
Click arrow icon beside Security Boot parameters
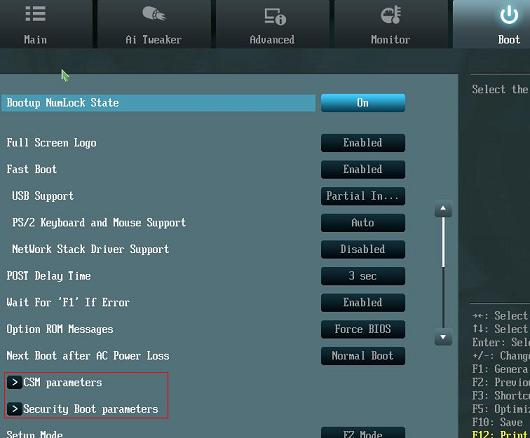[x=15, y=409]
